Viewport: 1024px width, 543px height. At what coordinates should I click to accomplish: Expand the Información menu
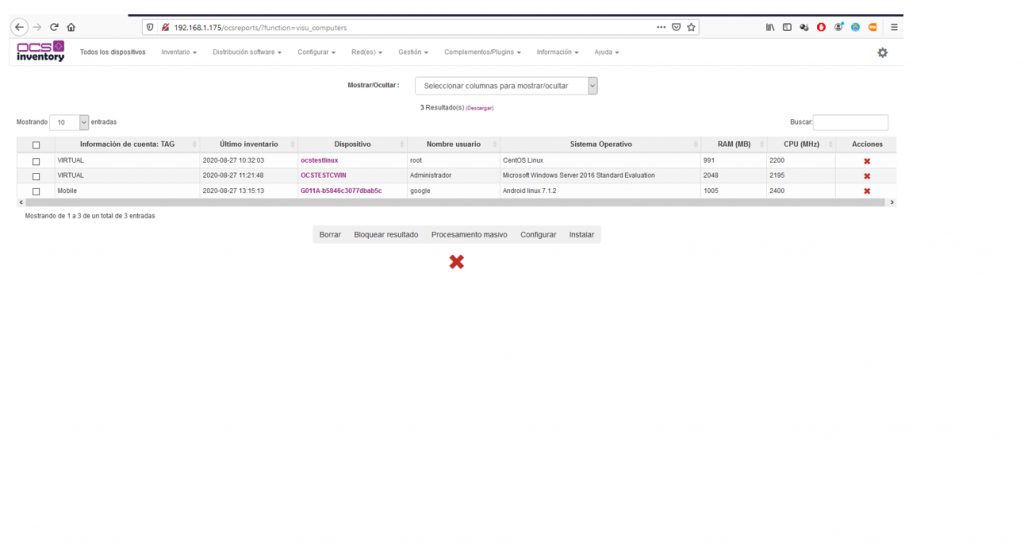coord(557,52)
